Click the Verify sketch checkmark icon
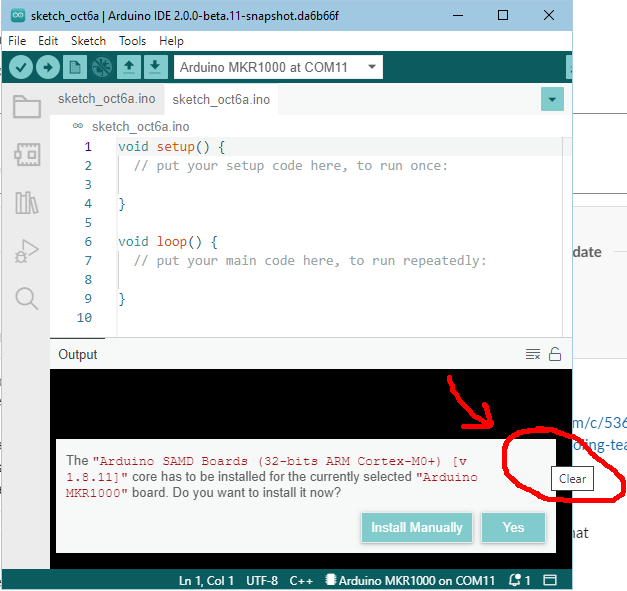The height and width of the screenshot is (591, 627). pos(21,67)
